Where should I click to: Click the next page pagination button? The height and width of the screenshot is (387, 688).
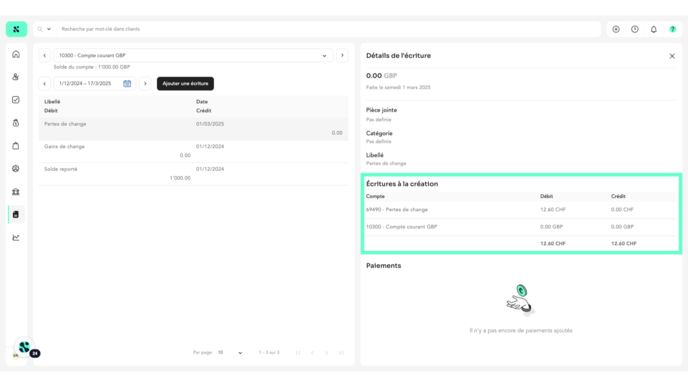326,352
